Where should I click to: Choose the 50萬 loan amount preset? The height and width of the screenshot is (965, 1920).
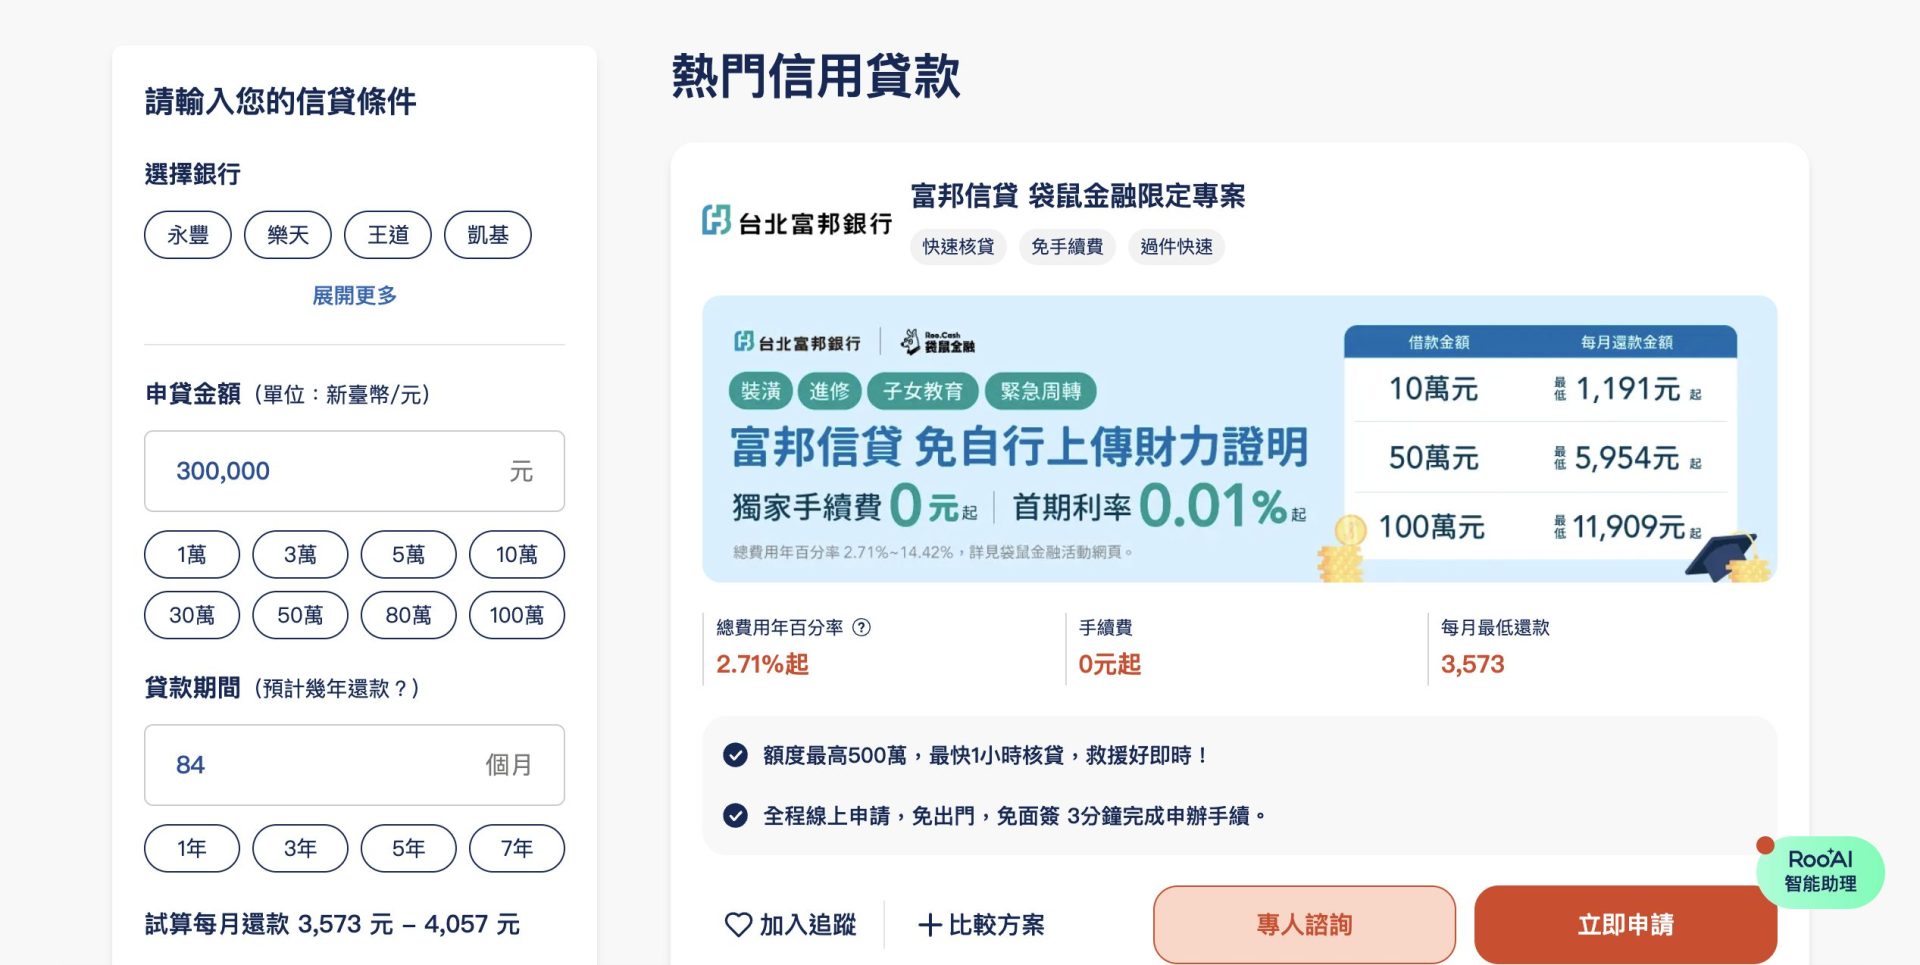pyautogui.click(x=300, y=614)
